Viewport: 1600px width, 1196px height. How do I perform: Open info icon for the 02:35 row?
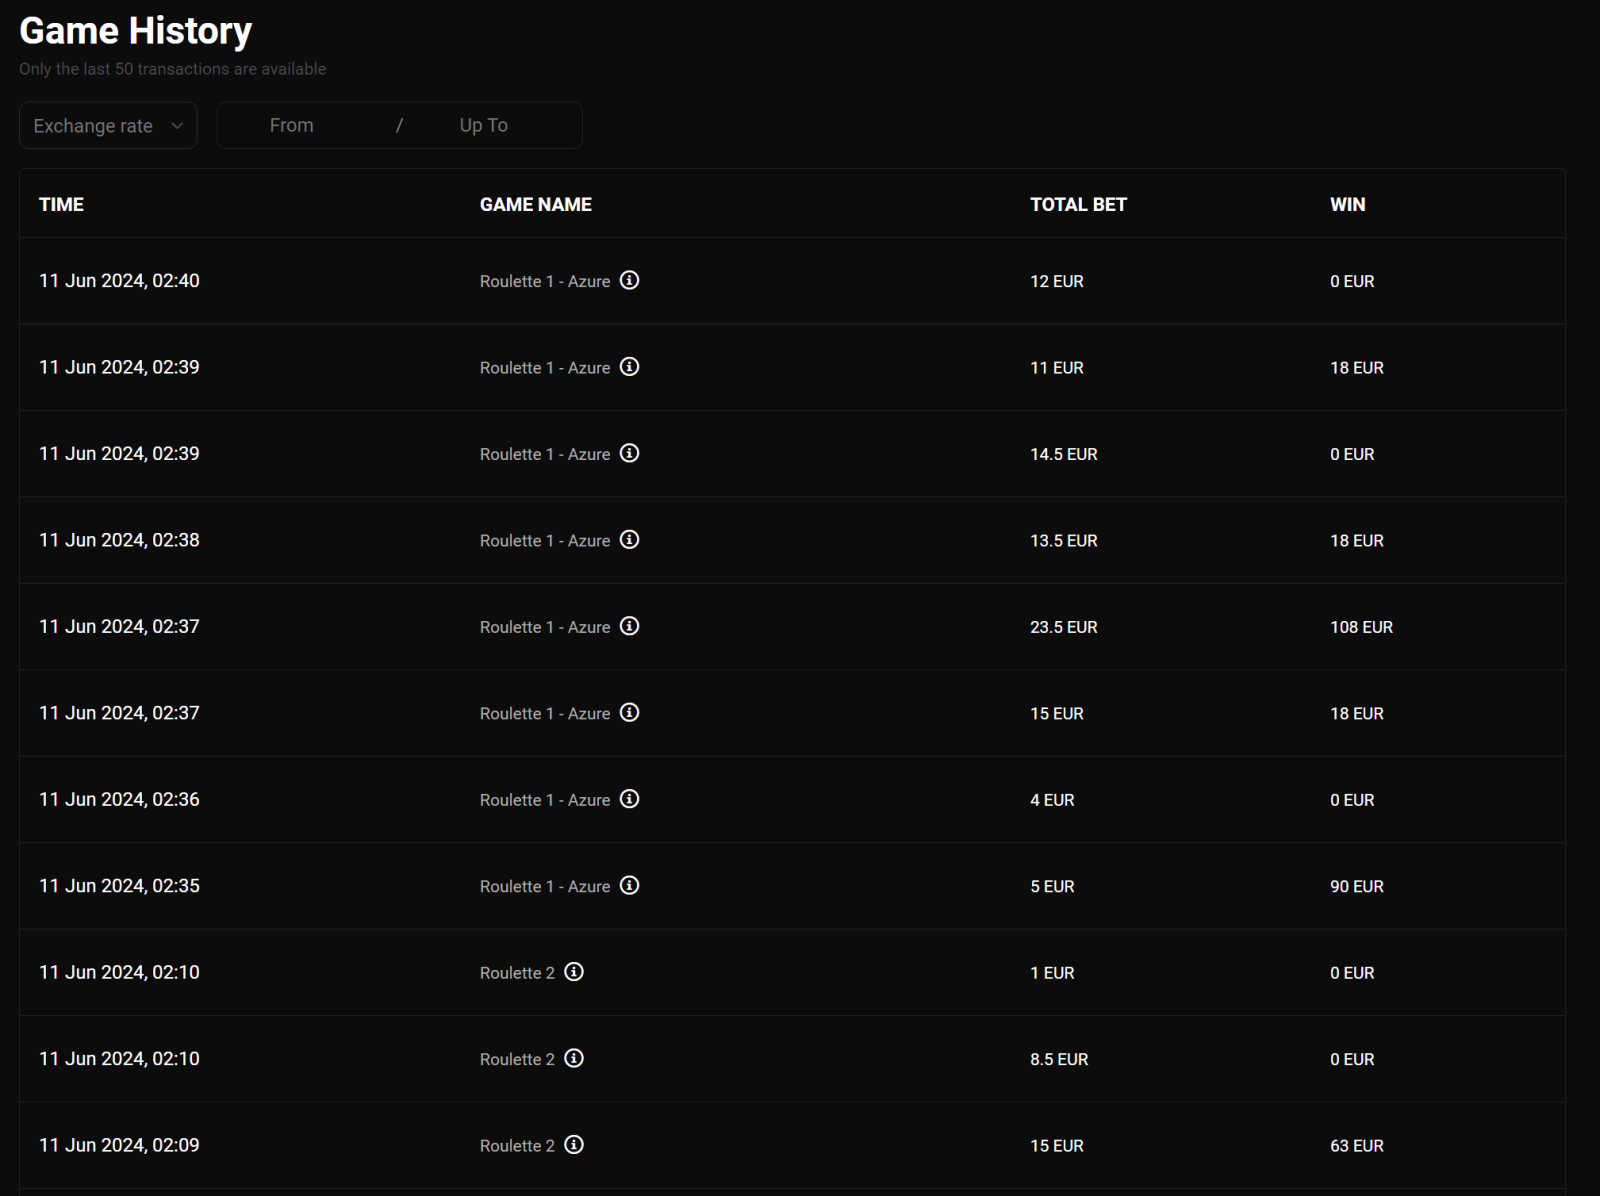pos(629,886)
